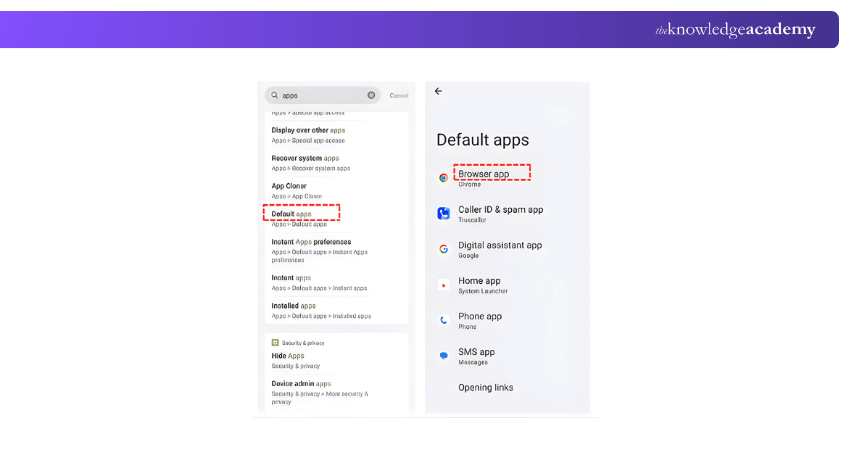
Task: Open 'Recover system apps' result
Action: point(336,163)
